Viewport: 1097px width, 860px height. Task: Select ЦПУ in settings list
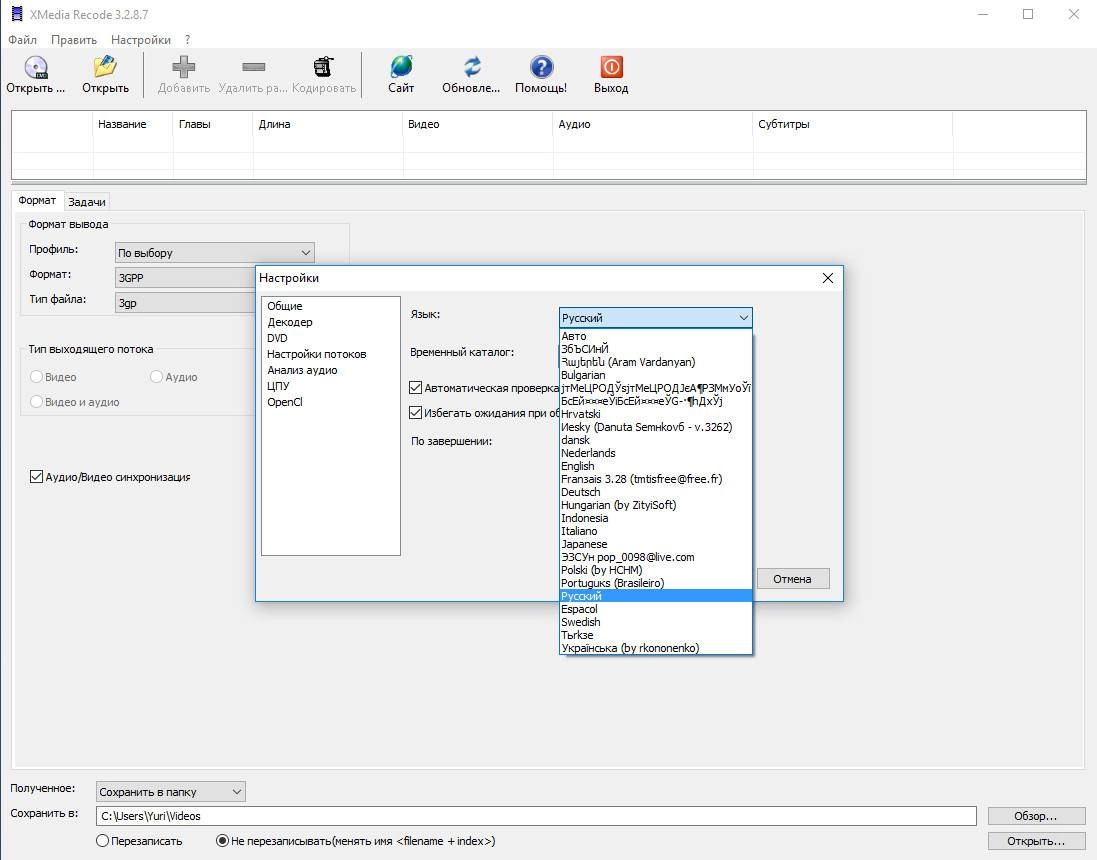[278, 386]
